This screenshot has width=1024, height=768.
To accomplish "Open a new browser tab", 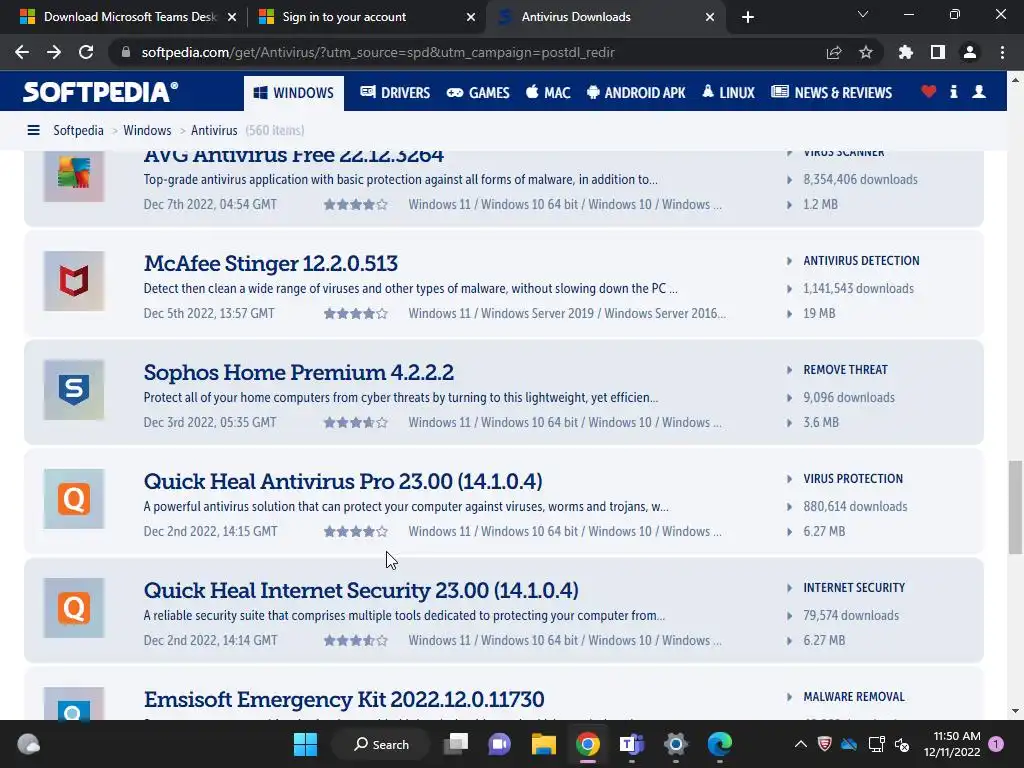I will (748, 17).
